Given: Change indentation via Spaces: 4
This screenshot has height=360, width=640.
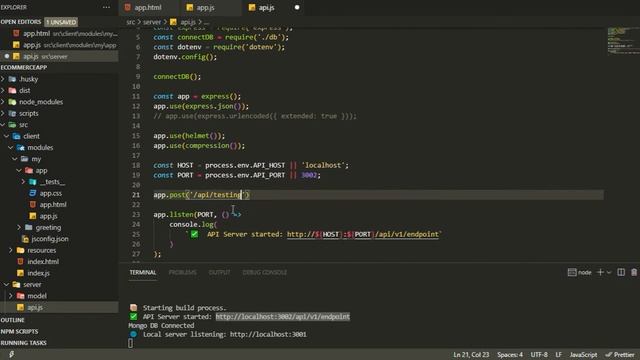Looking at the screenshot, I should point(510,355).
